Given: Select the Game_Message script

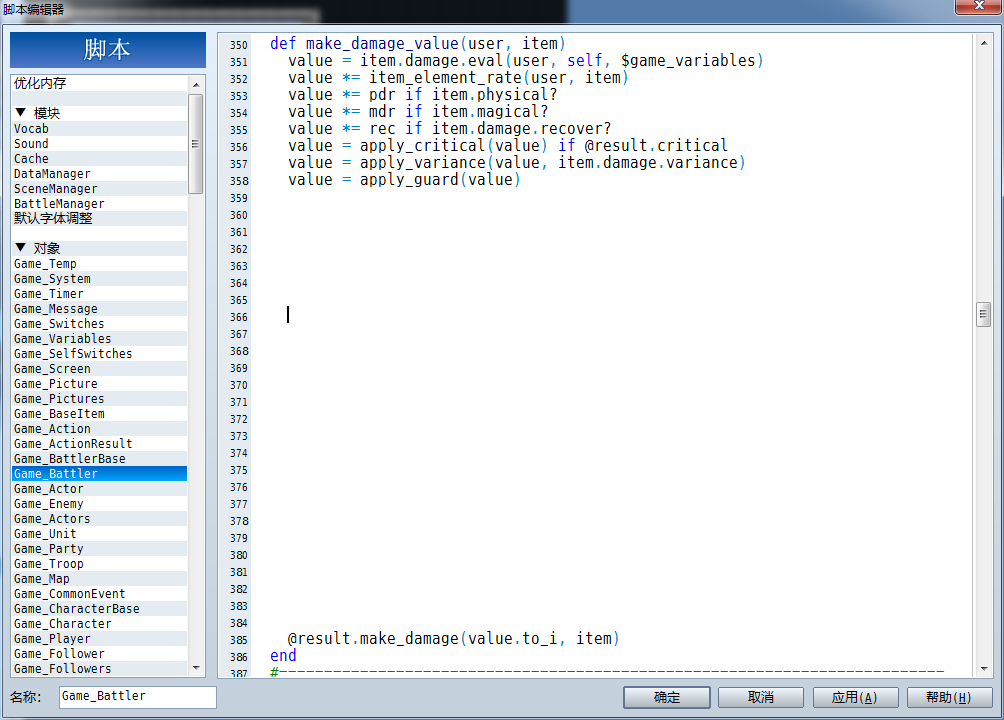Looking at the screenshot, I should coord(100,309).
